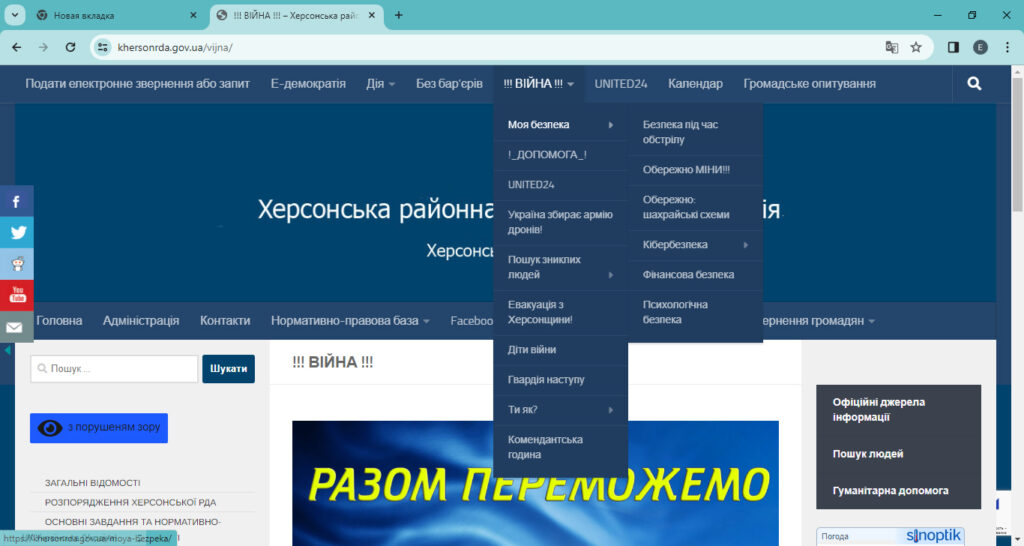Open the Дія dropdown menu
1024x546 pixels.
[380, 84]
